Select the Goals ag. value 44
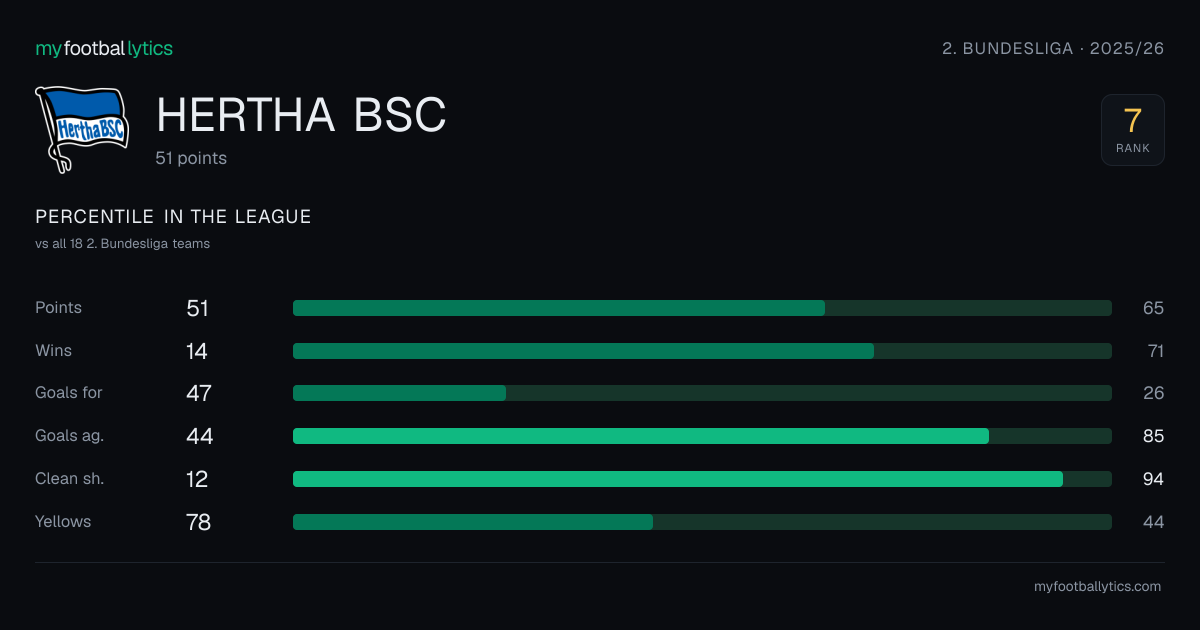 pos(200,436)
